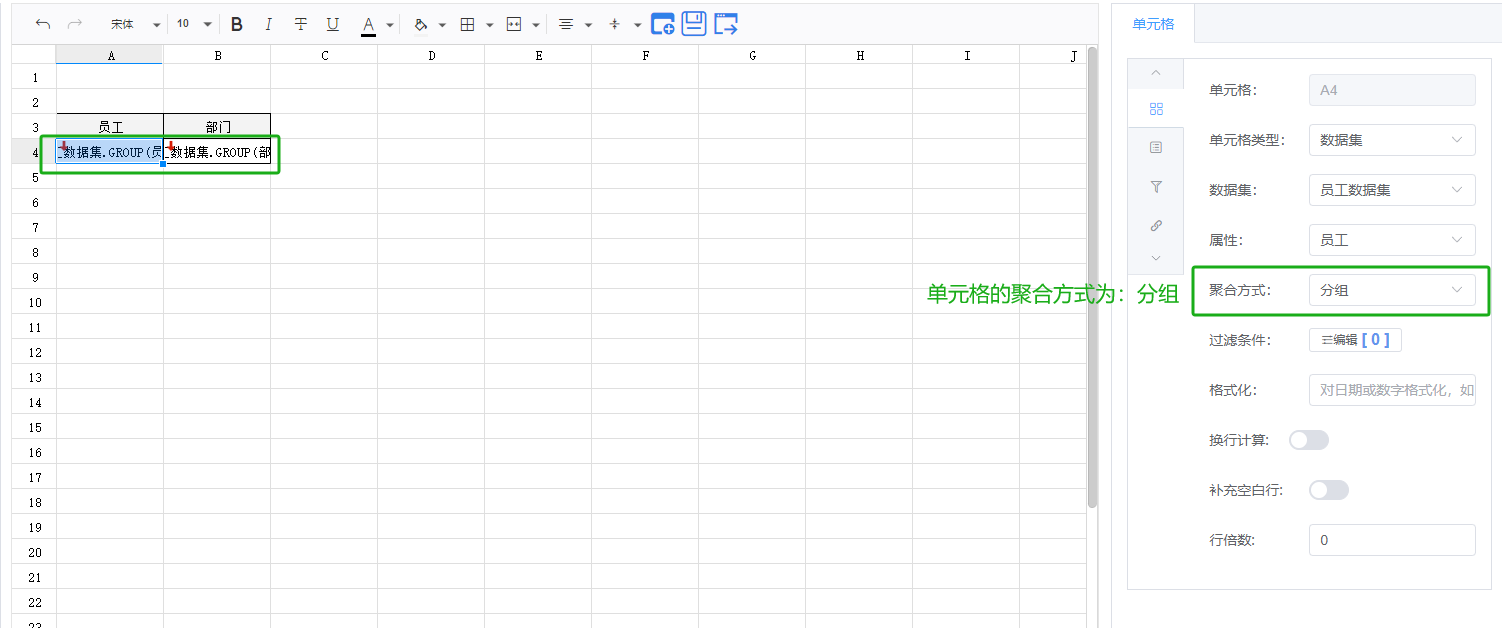The width and height of the screenshot is (1502, 628).
Task: Select column F header
Action: [x=645, y=56]
